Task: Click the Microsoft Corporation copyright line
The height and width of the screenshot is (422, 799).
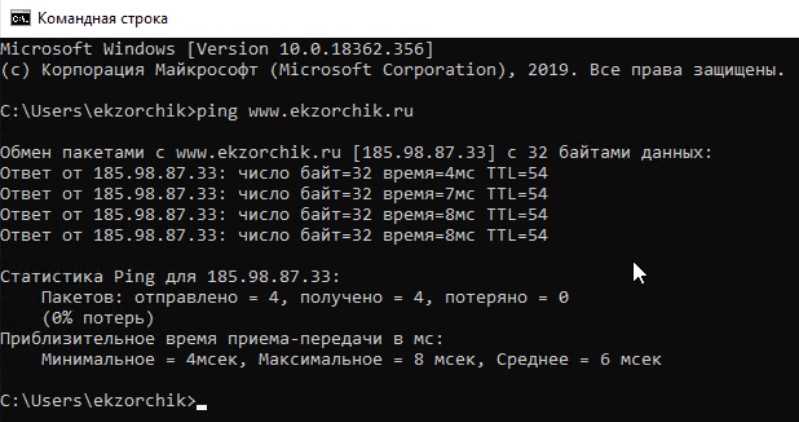Action: pyautogui.click(x=390, y=70)
